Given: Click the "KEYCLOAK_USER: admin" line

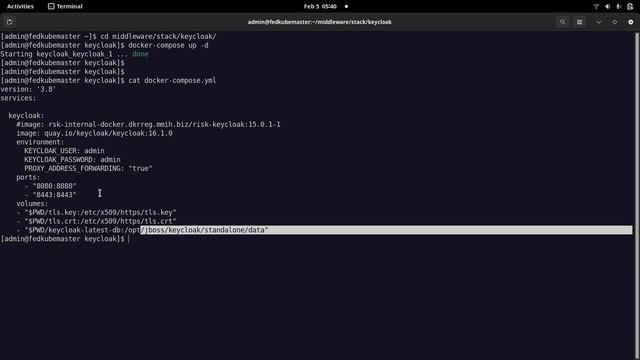Looking at the screenshot, I should [64, 151].
